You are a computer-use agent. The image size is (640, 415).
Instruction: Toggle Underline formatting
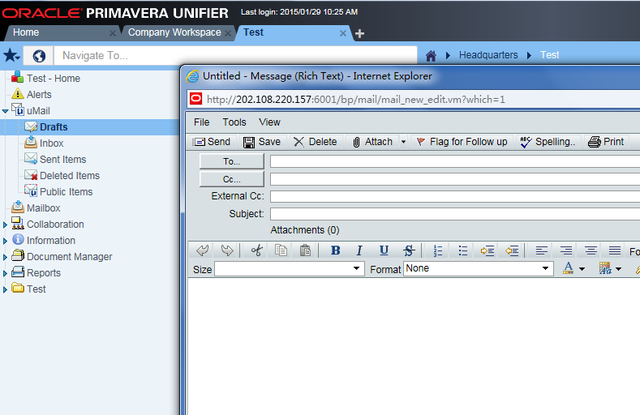[x=384, y=250]
